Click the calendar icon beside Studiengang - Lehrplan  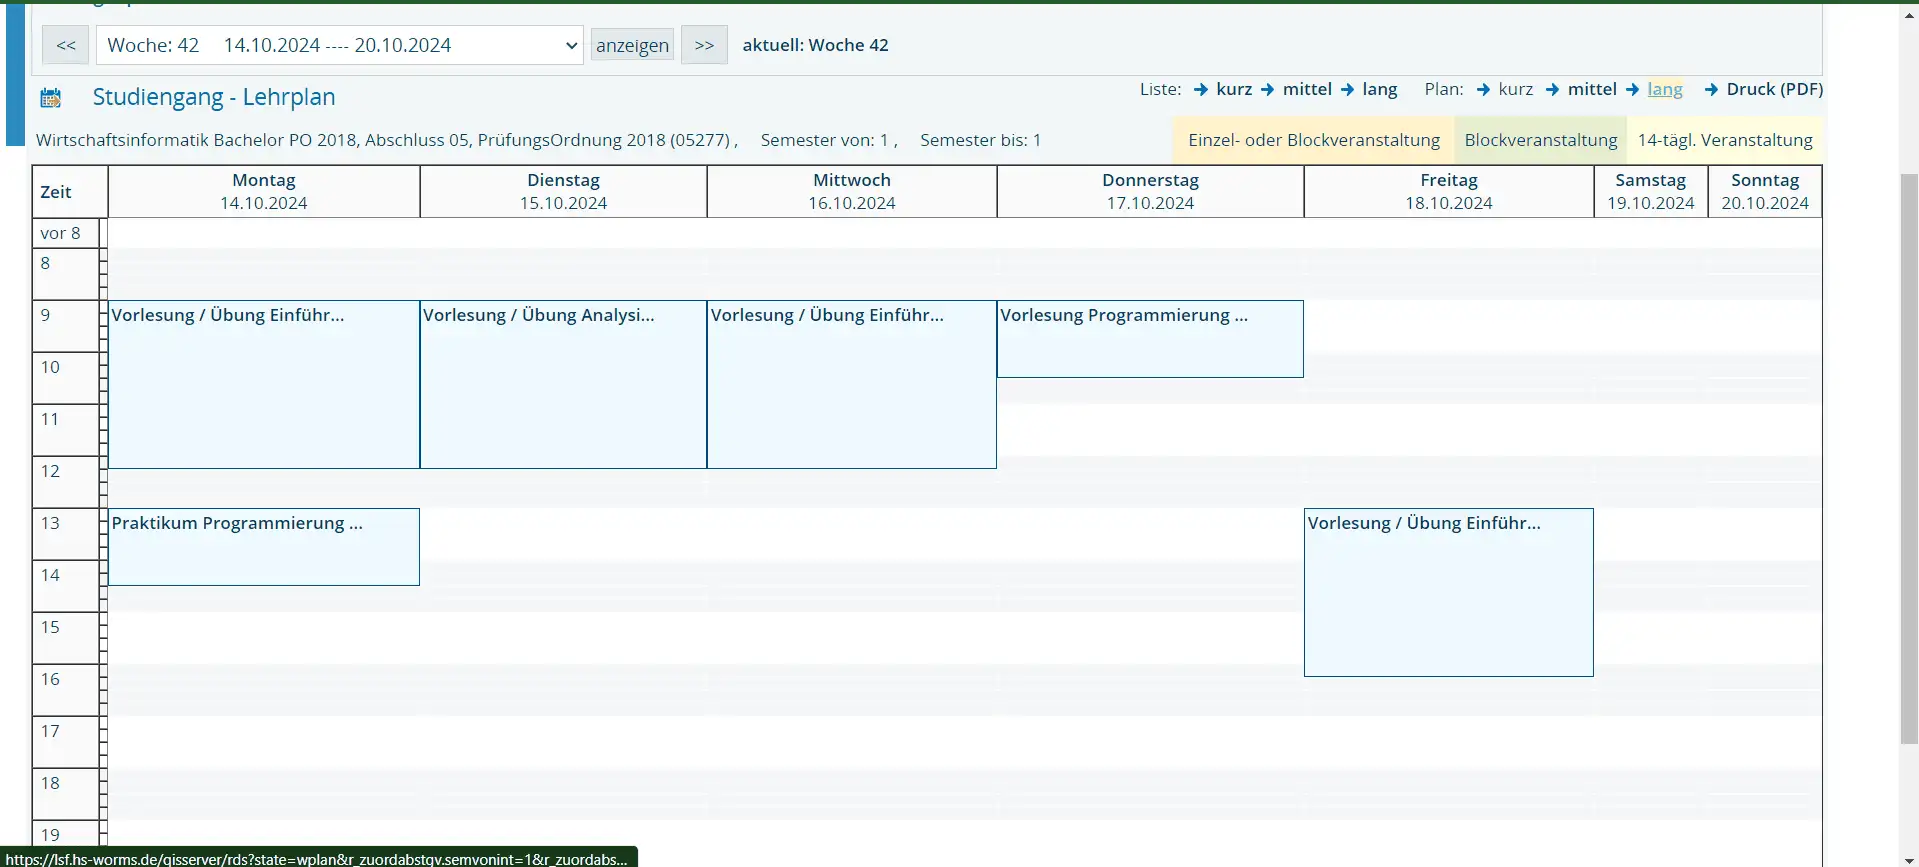pyautogui.click(x=51, y=98)
